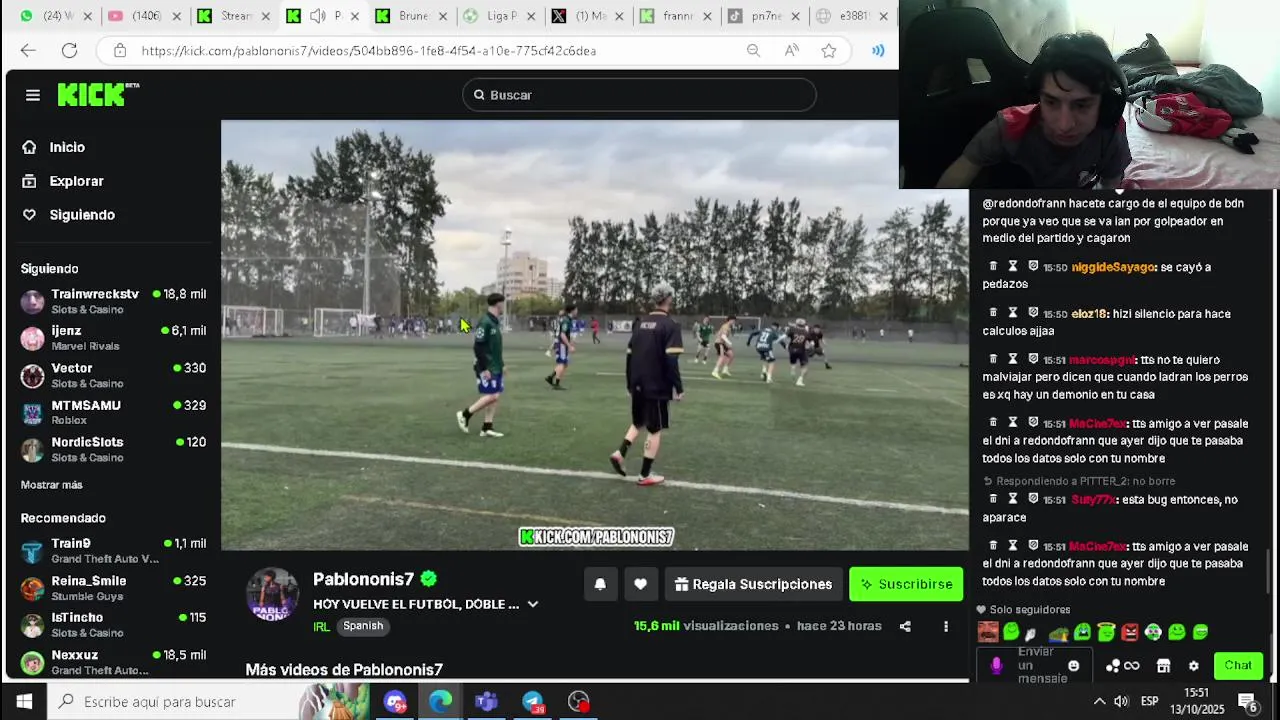Switch to the Brune Kick browser tab
This screenshot has height=720, width=1280.
pos(412,16)
